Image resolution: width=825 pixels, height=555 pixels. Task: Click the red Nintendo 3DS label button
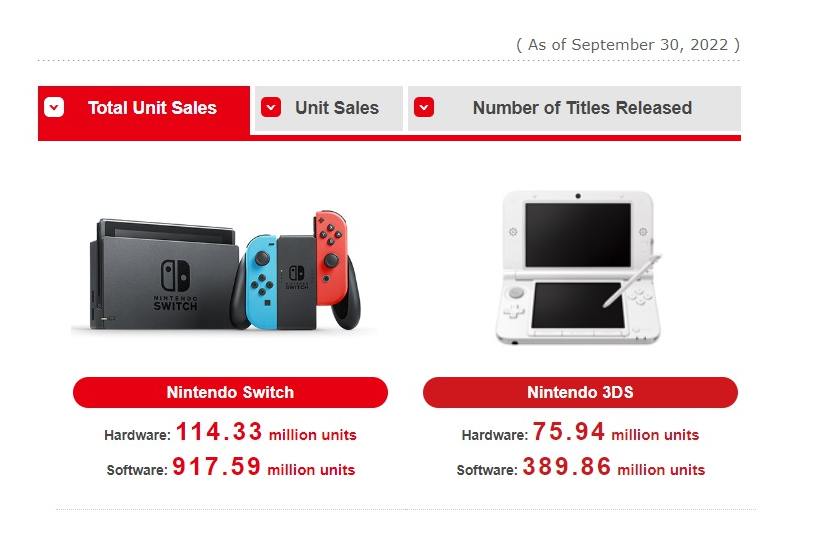coord(580,392)
